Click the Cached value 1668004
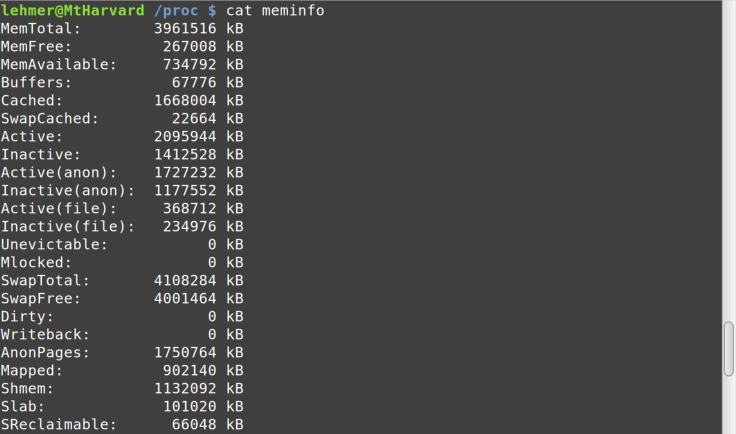The width and height of the screenshot is (736, 434). click(x=185, y=100)
